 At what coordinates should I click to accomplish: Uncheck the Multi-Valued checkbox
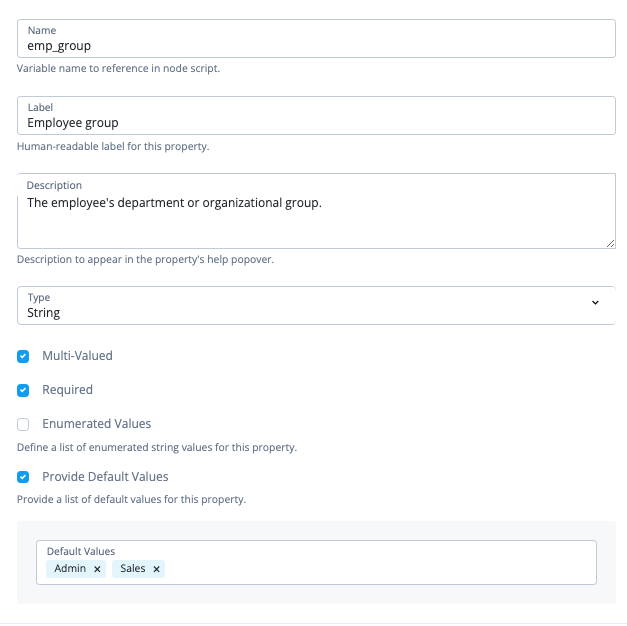[23, 356]
